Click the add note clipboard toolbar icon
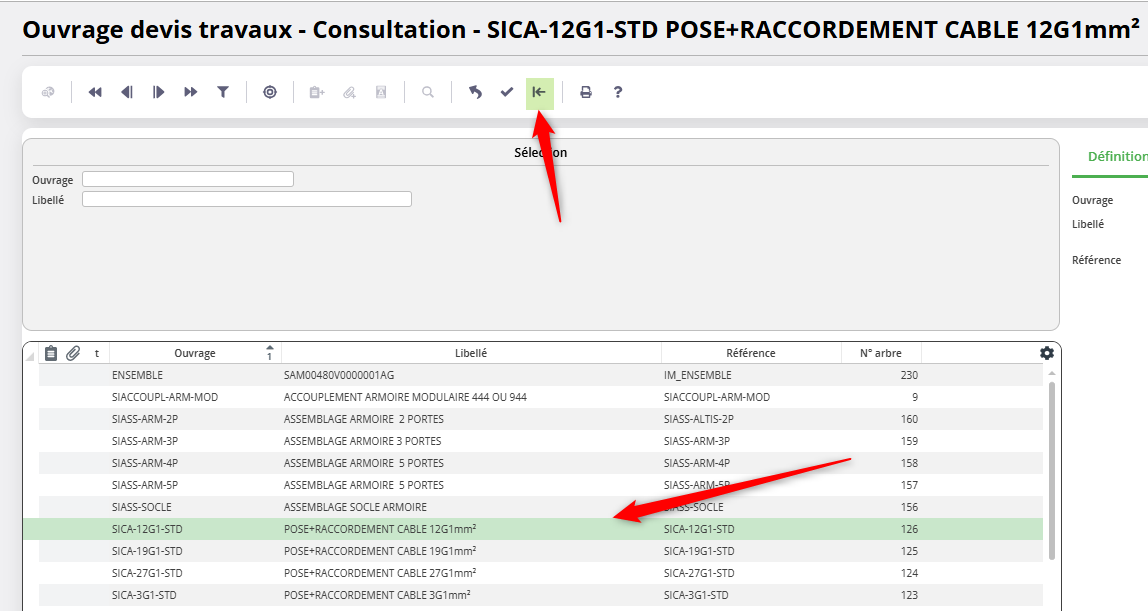This screenshot has height=611, width=1148. click(316, 92)
